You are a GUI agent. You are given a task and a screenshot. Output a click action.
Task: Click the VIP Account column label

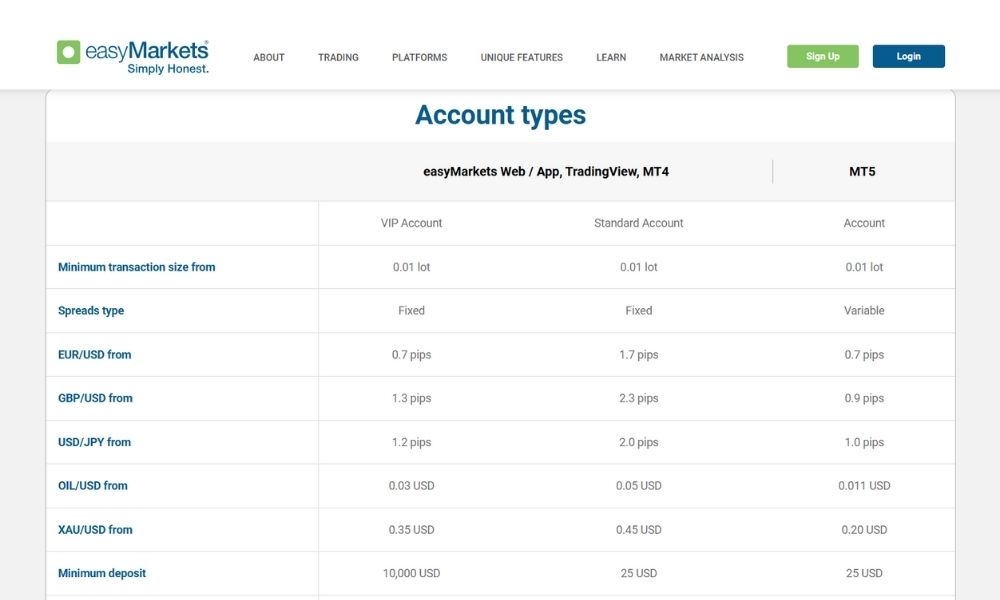click(x=411, y=223)
